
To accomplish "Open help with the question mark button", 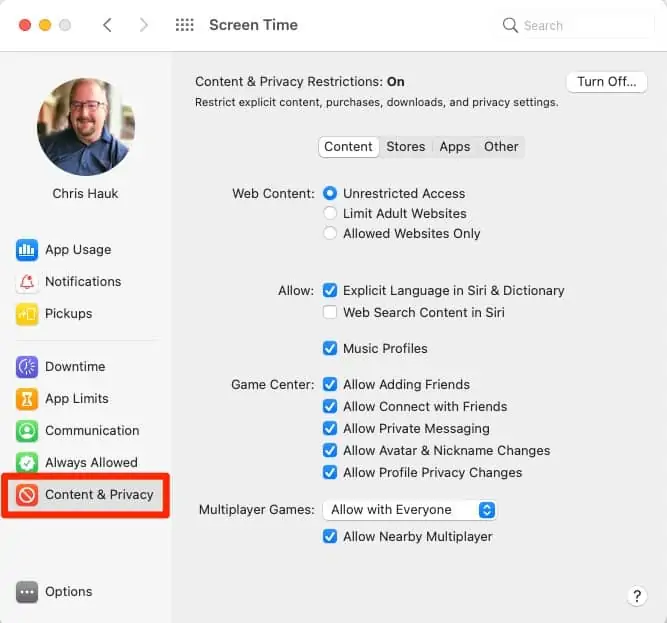I will pyautogui.click(x=637, y=596).
